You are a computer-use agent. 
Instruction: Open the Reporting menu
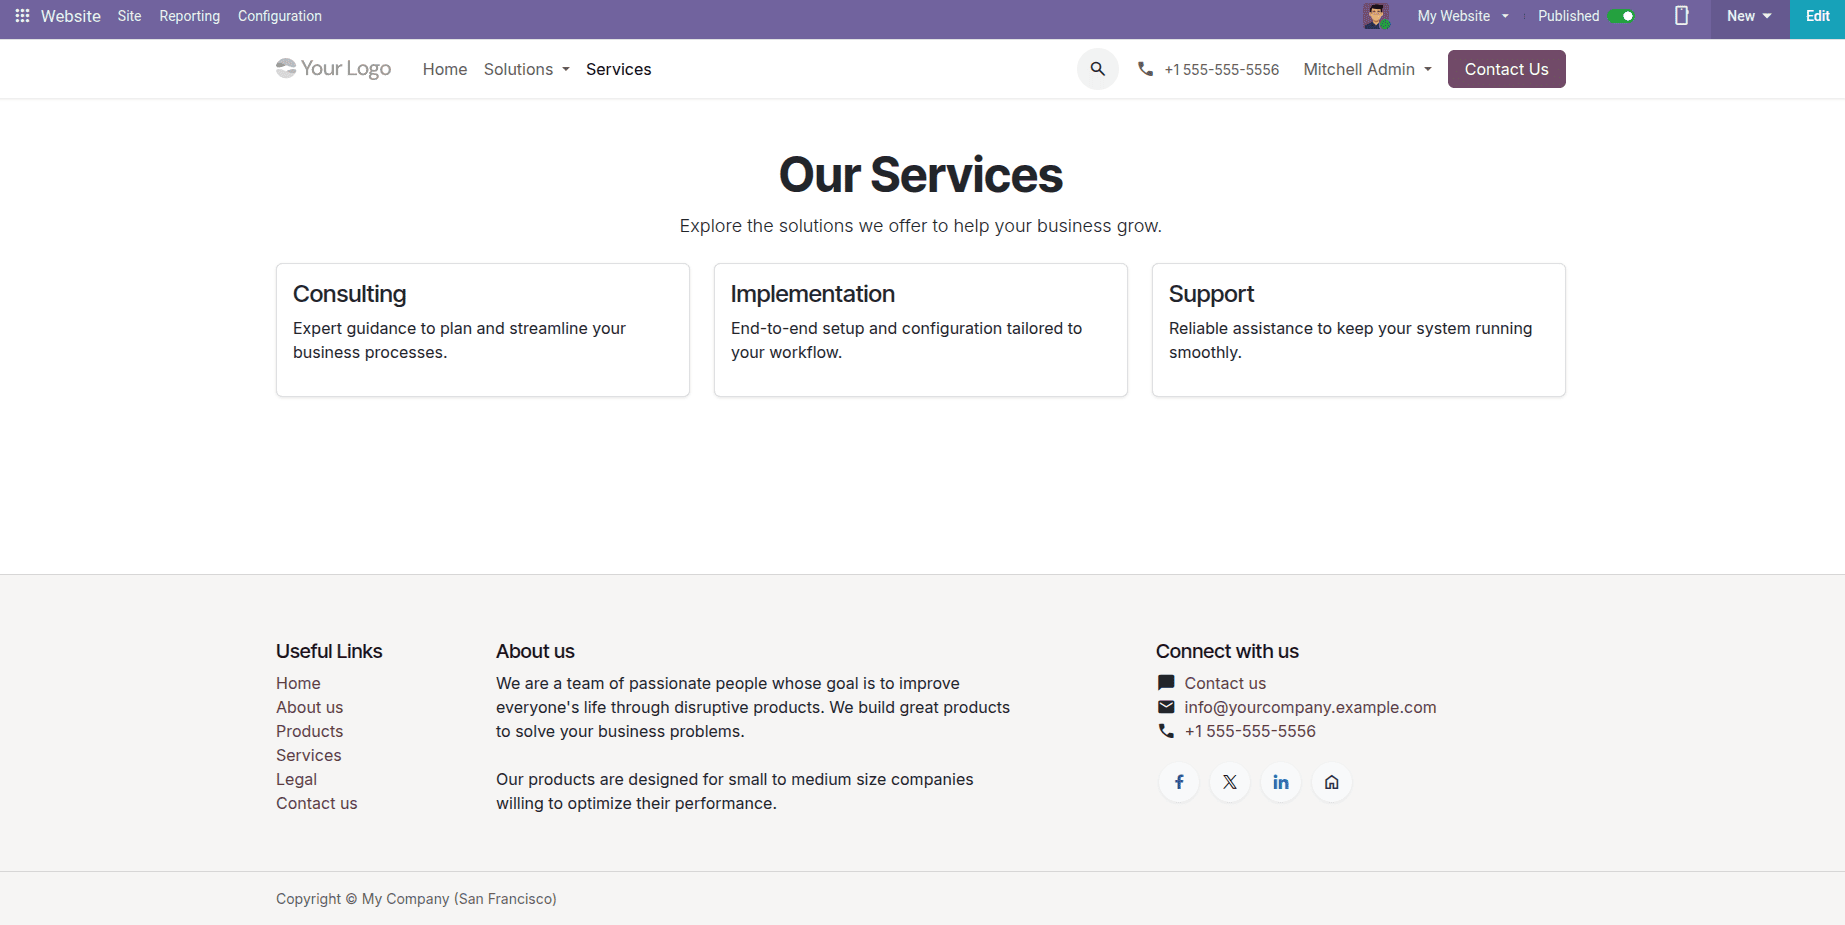189,16
